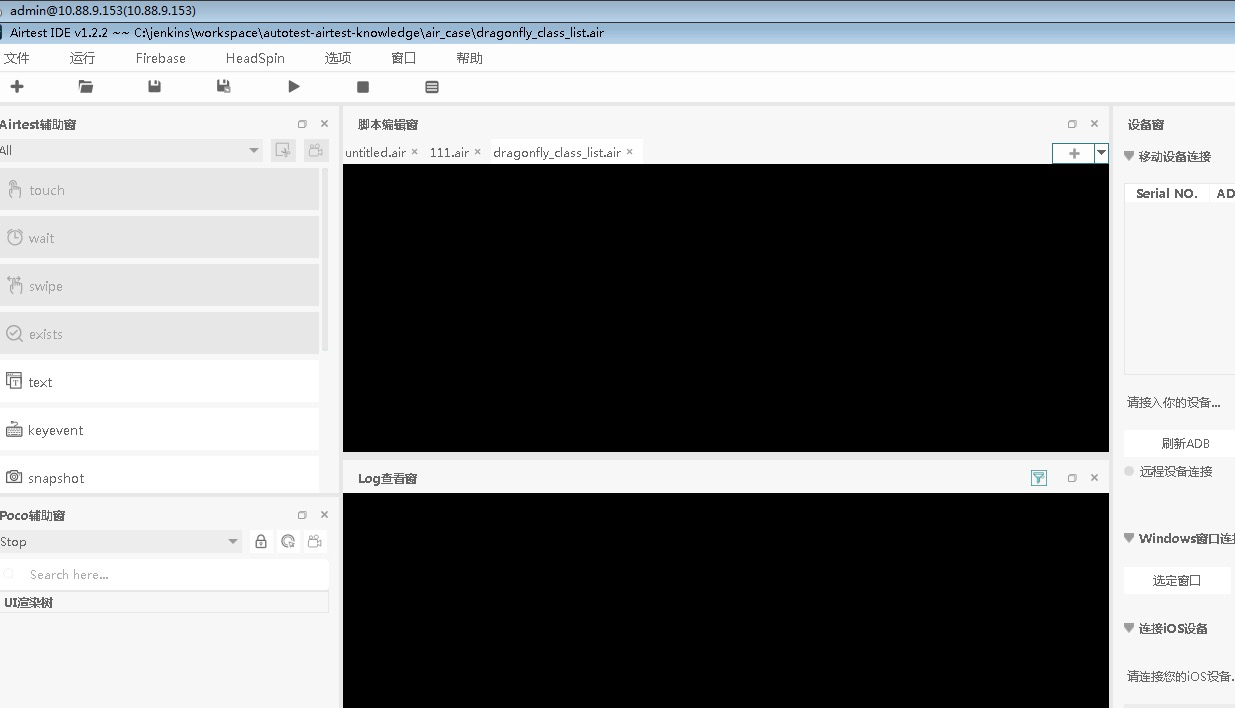Screen dimensions: 1235x708
Task: Switch to the dragonfly_class_list.air tab
Action: point(557,152)
